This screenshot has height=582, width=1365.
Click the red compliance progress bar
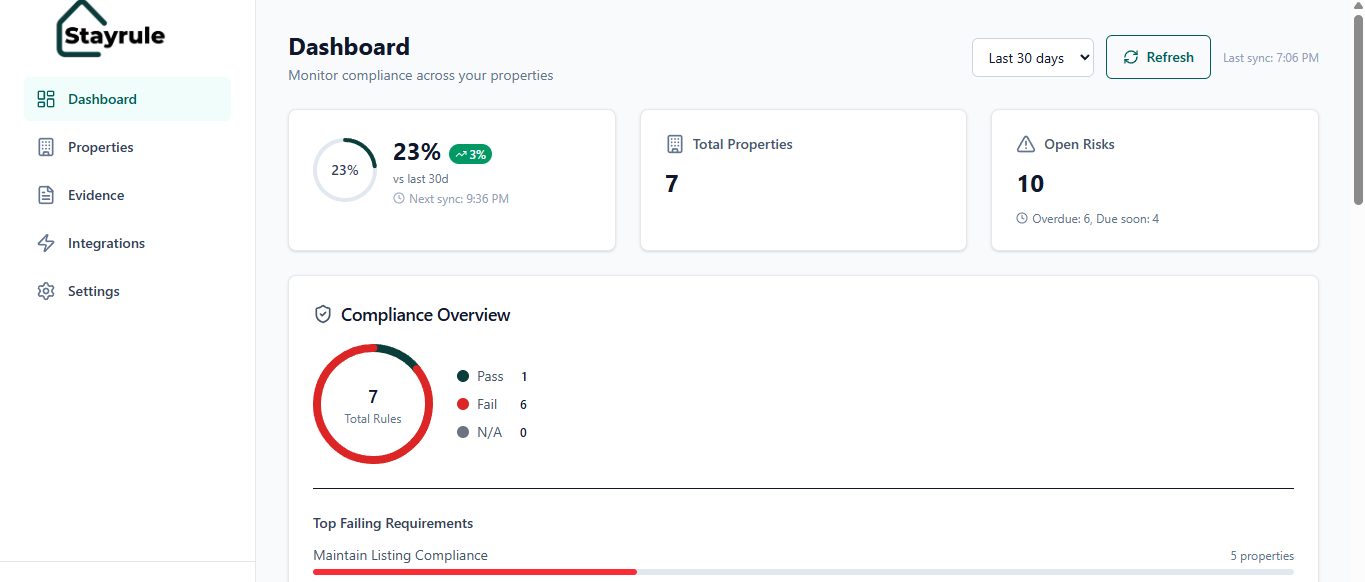(x=474, y=571)
